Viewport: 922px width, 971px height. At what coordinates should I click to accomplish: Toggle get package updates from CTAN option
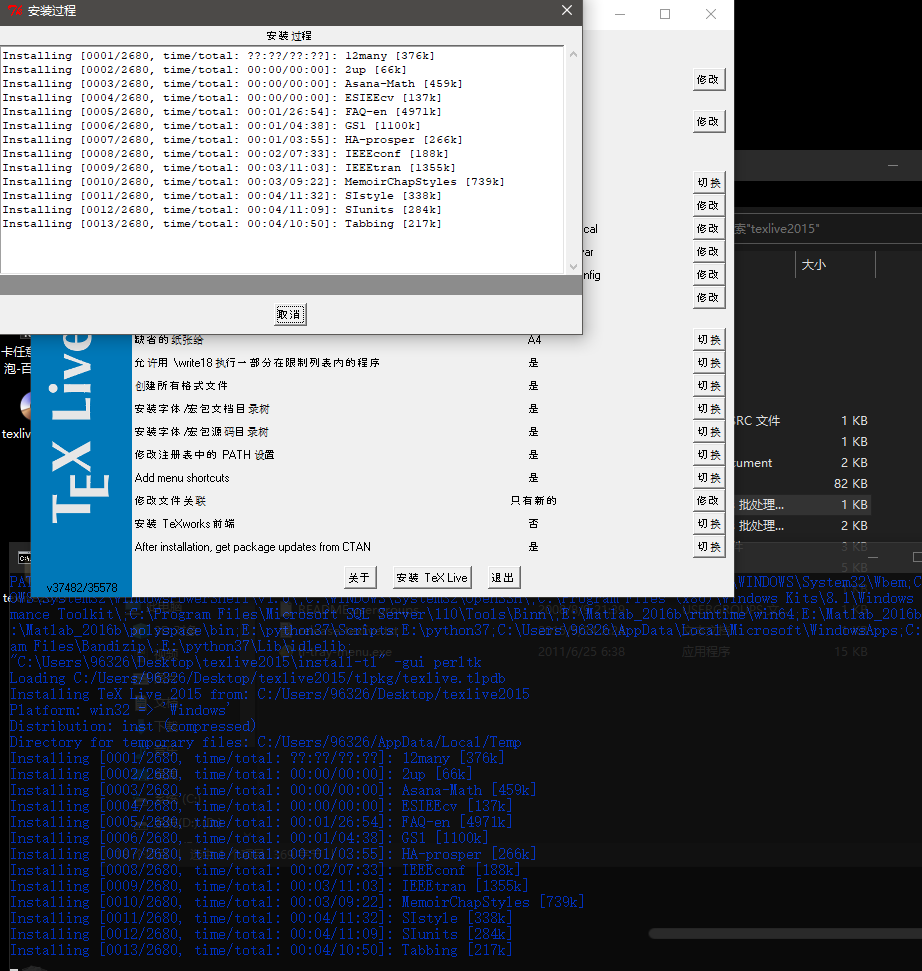click(x=708, y=547)
